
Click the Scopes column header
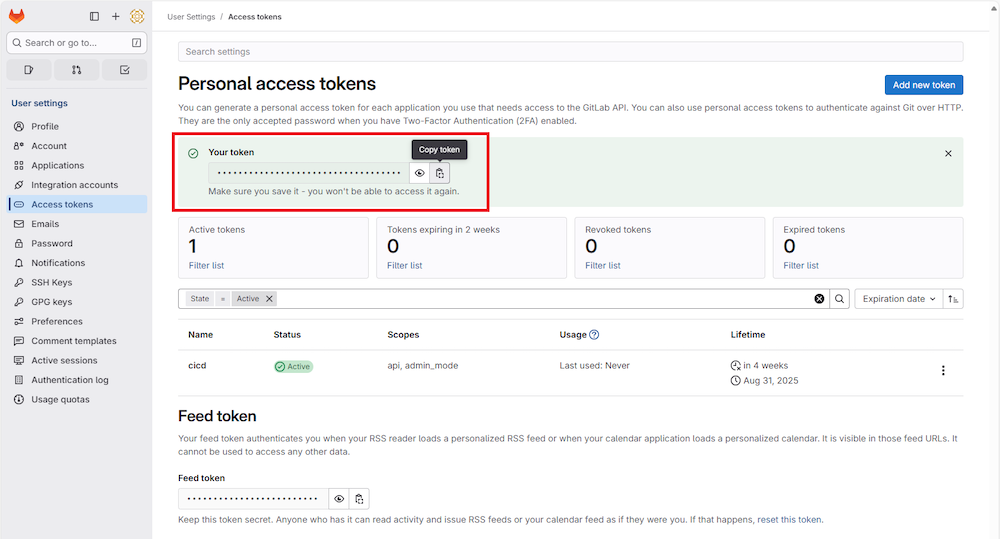403,335
